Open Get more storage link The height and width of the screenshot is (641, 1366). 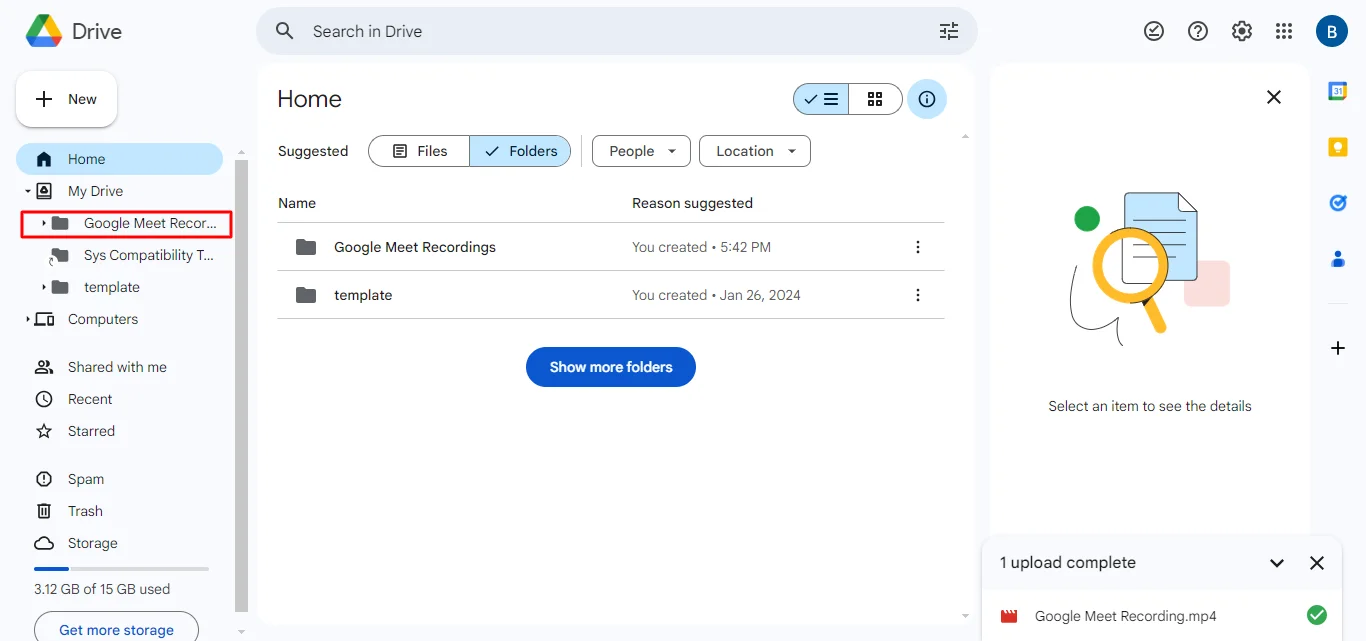pyautogui.click(x=115, y=628)
